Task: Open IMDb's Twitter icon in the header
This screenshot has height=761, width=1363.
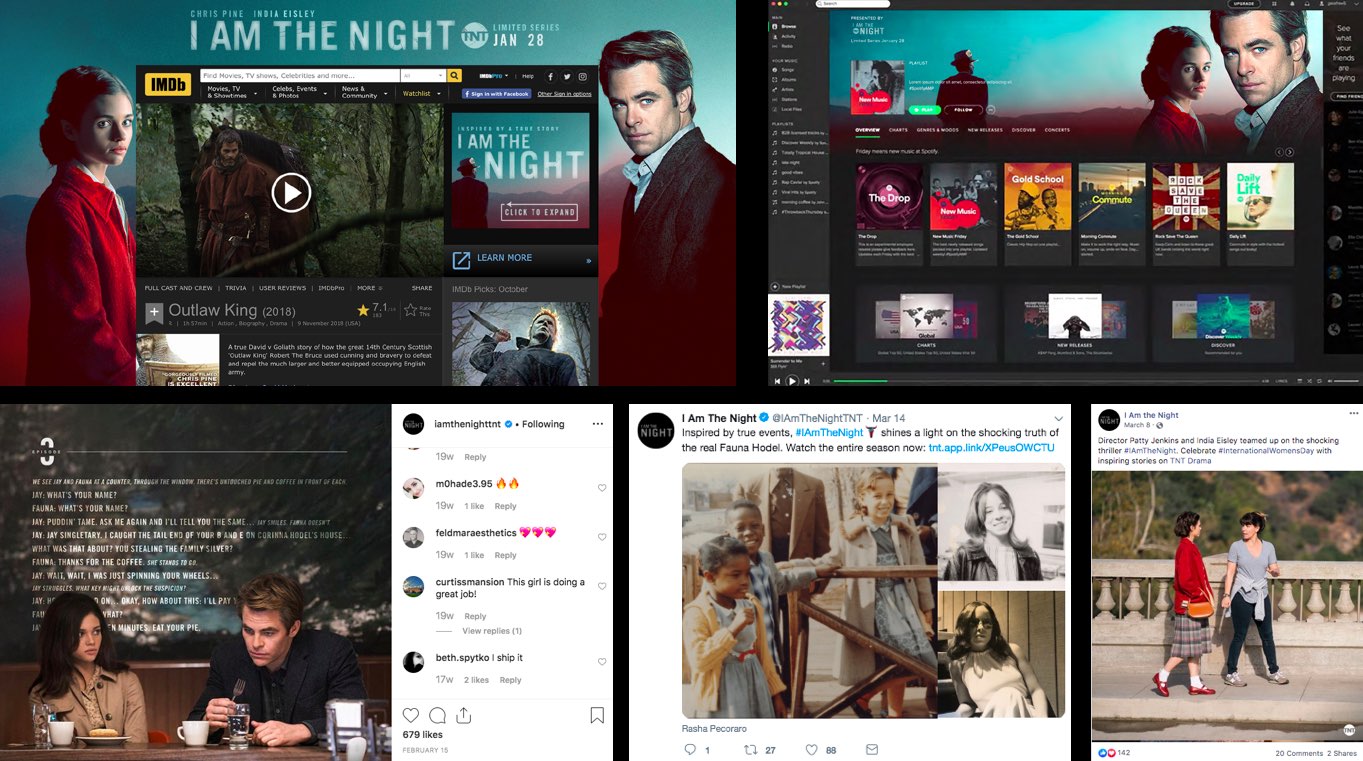Action: click(566, 76)
